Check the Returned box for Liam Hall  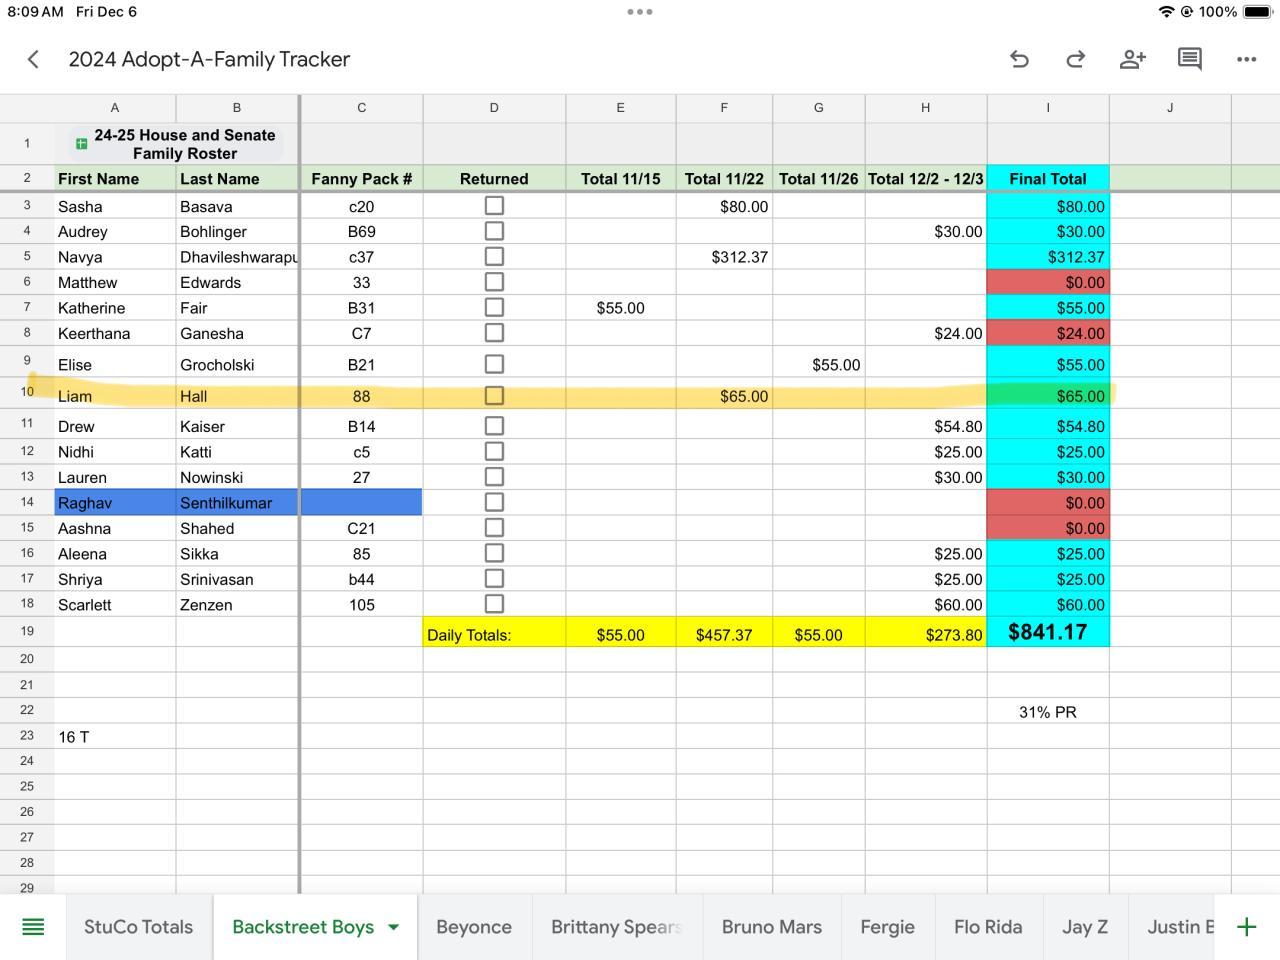[494, 396]
